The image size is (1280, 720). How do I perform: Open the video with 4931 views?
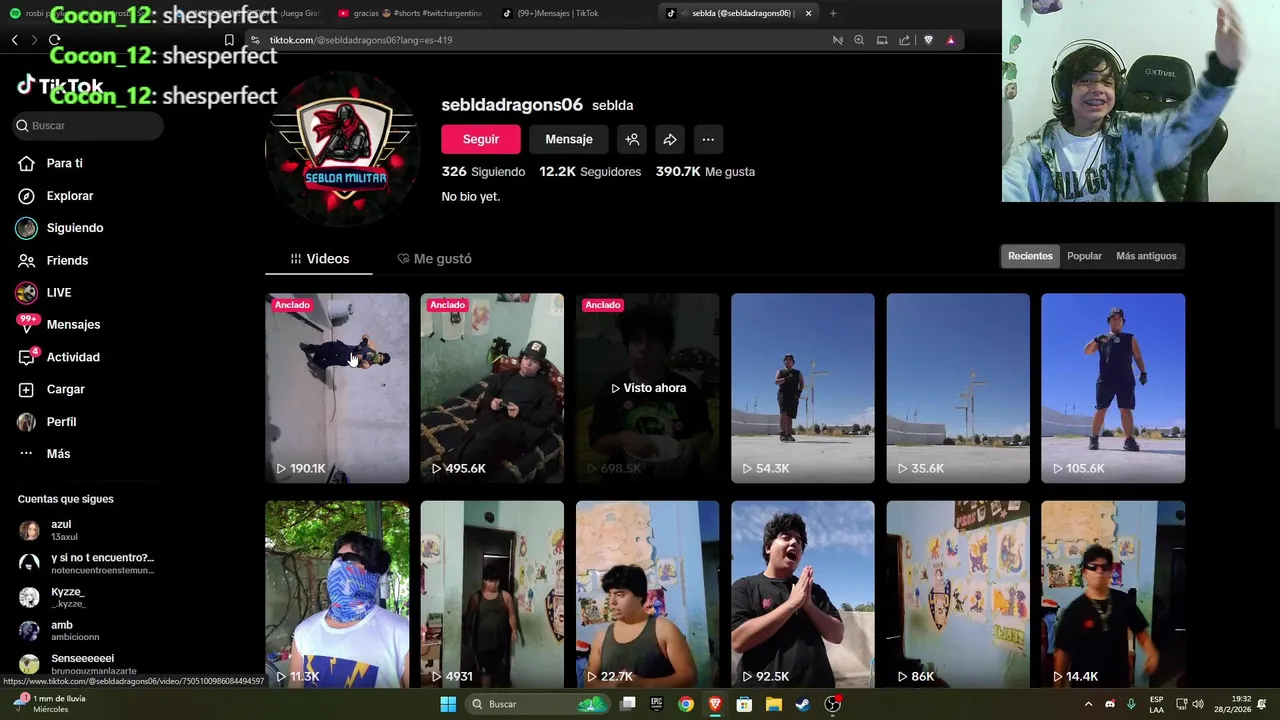[492, 594]
